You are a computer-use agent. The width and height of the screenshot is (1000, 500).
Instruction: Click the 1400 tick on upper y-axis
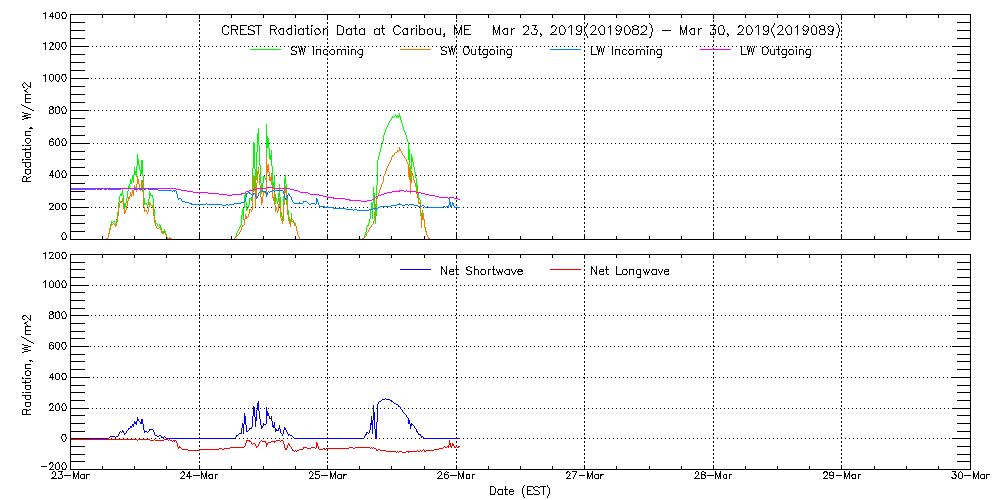[x=54, y=17]
